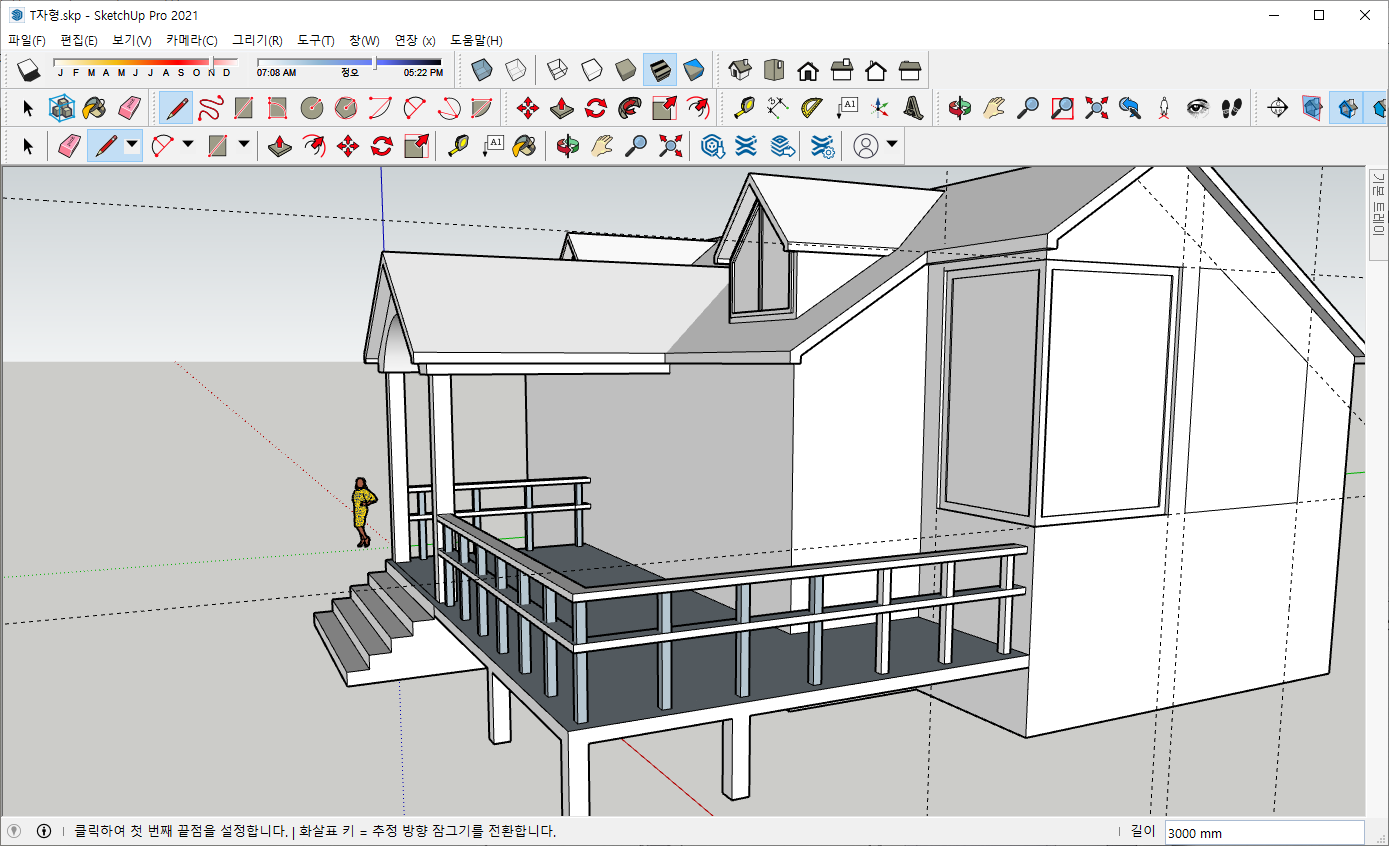Click the user account sign-in button
1389x846 pixels.
tap(866, 147)
